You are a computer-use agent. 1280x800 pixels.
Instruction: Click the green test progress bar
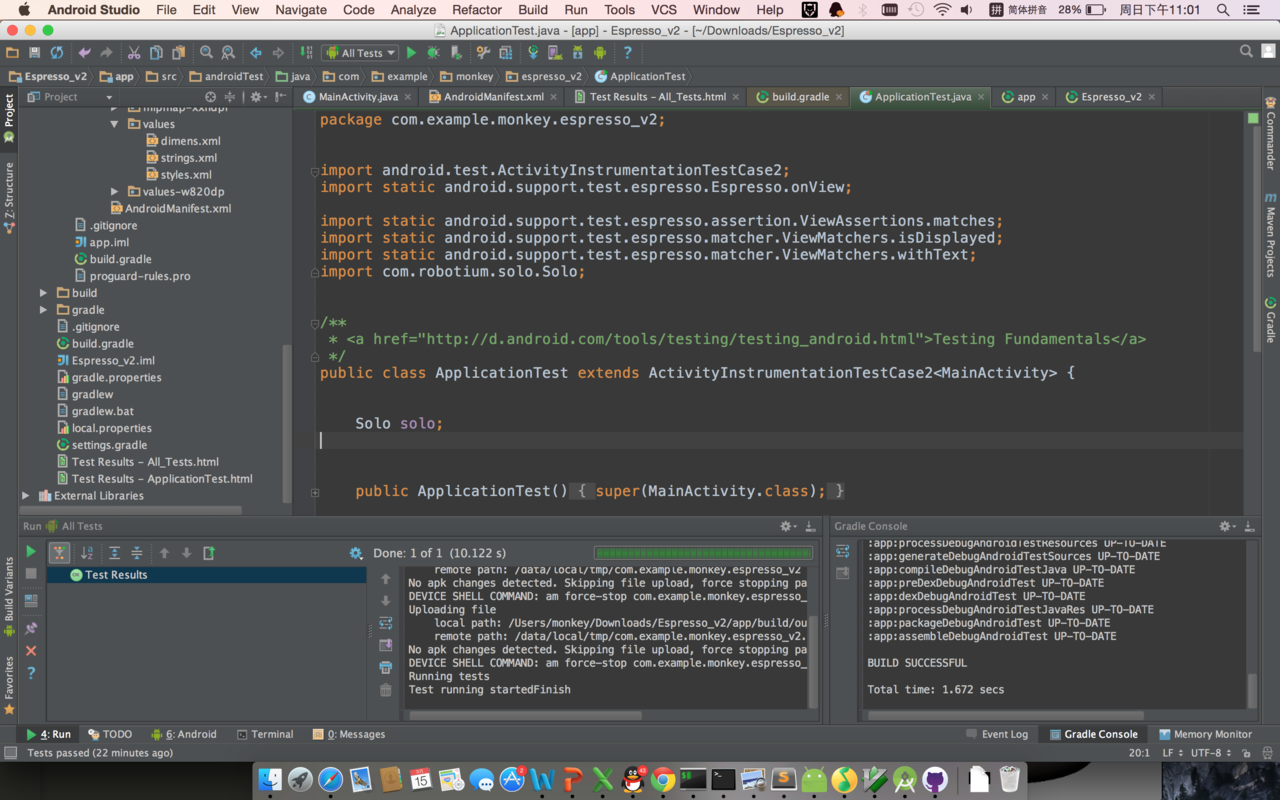click(x=702, y=553)
